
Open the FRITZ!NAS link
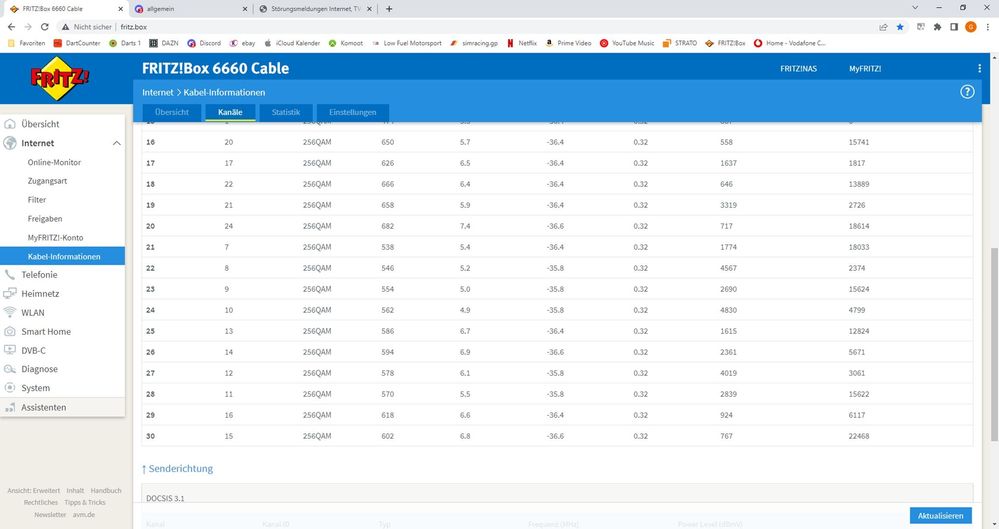coord(798,69)
